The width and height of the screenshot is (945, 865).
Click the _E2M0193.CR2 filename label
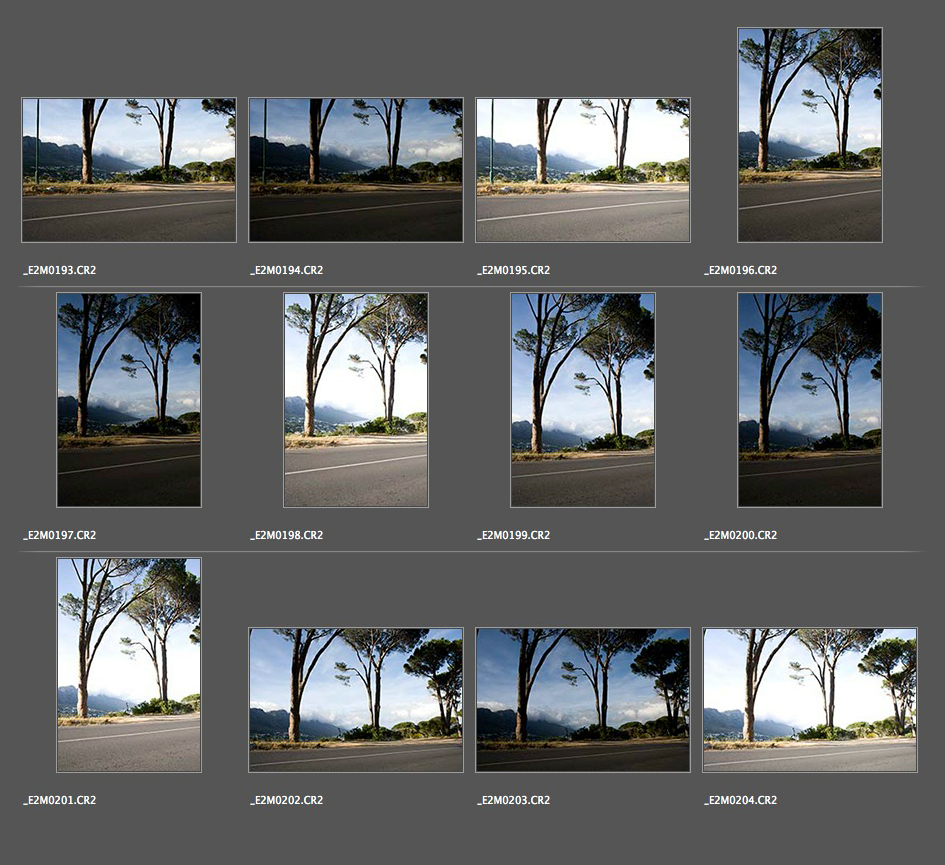tap(60, 270)
